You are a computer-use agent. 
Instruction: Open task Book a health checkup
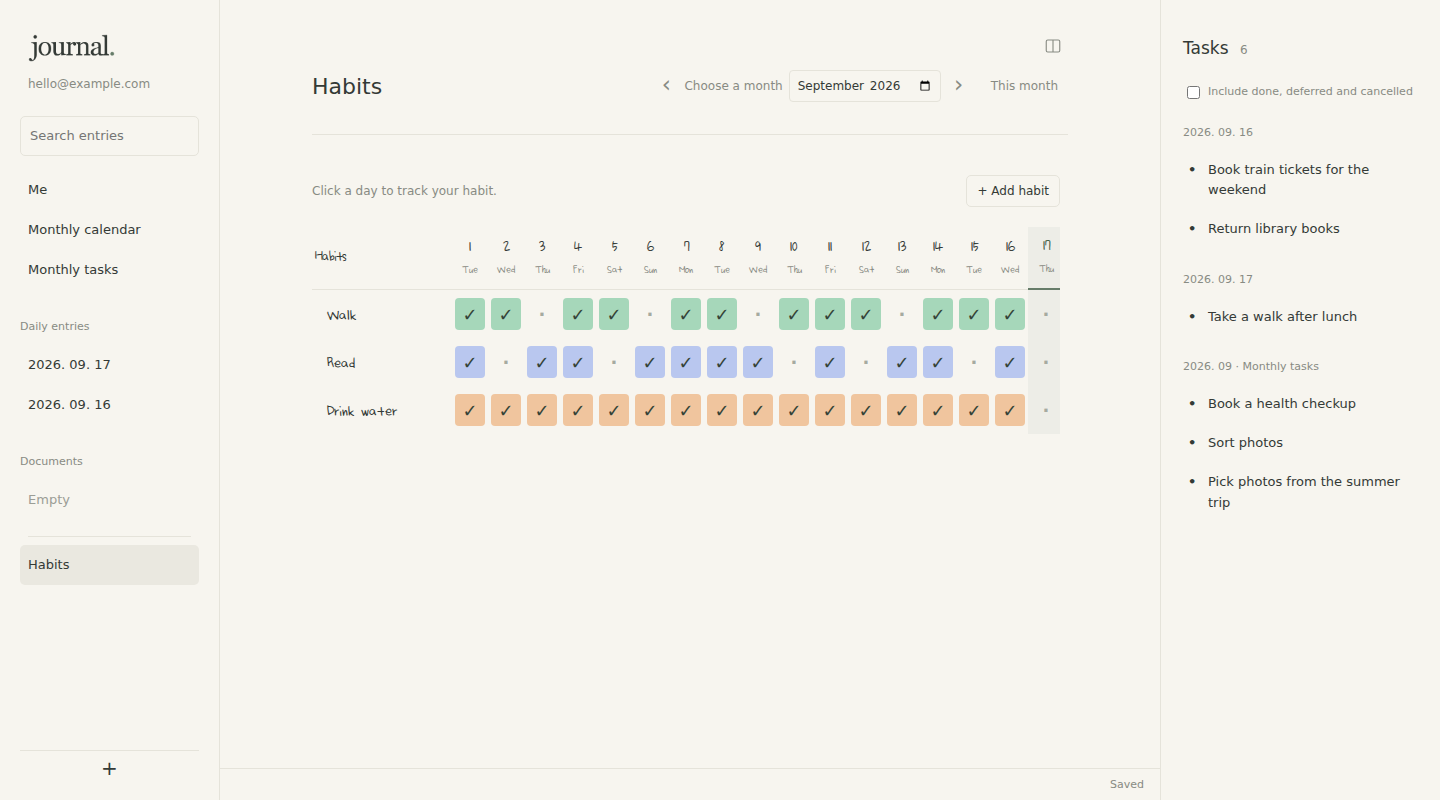[1282, 404]
